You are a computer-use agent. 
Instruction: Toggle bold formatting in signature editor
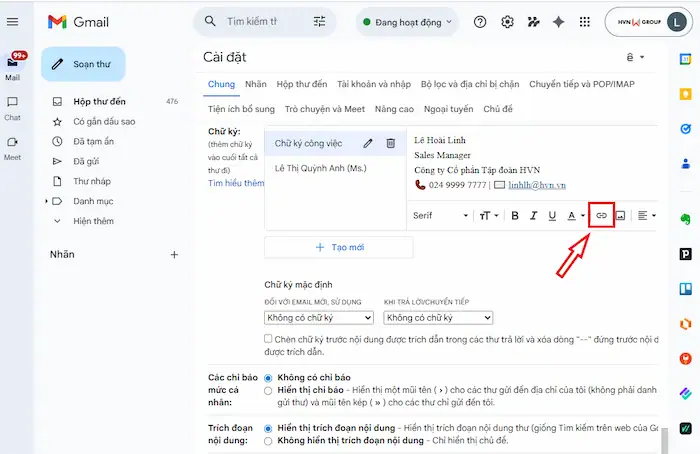tap(515, 215)
